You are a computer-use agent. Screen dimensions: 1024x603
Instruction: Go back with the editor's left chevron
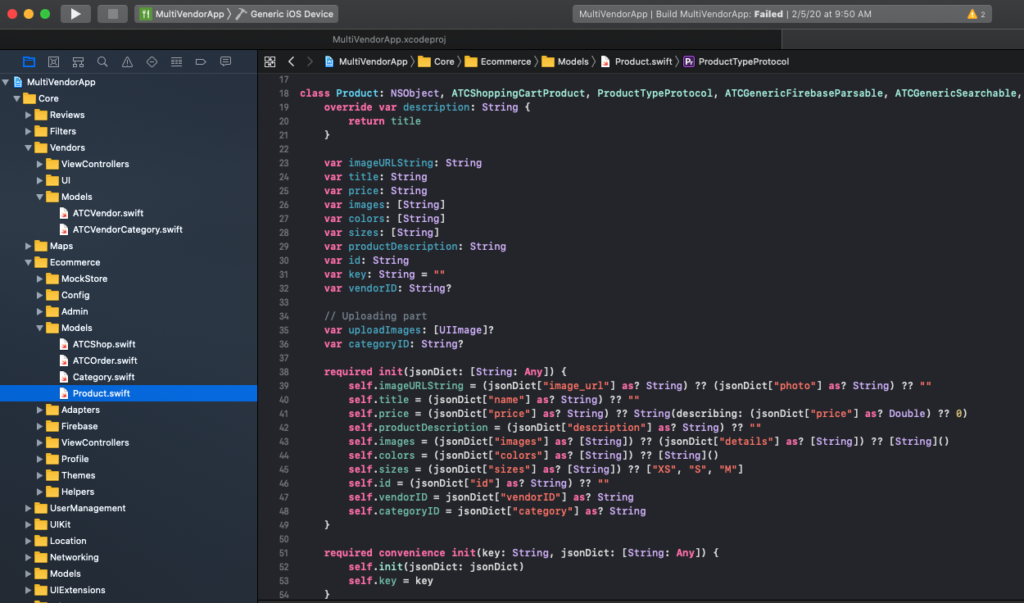[x=291, y=61]
